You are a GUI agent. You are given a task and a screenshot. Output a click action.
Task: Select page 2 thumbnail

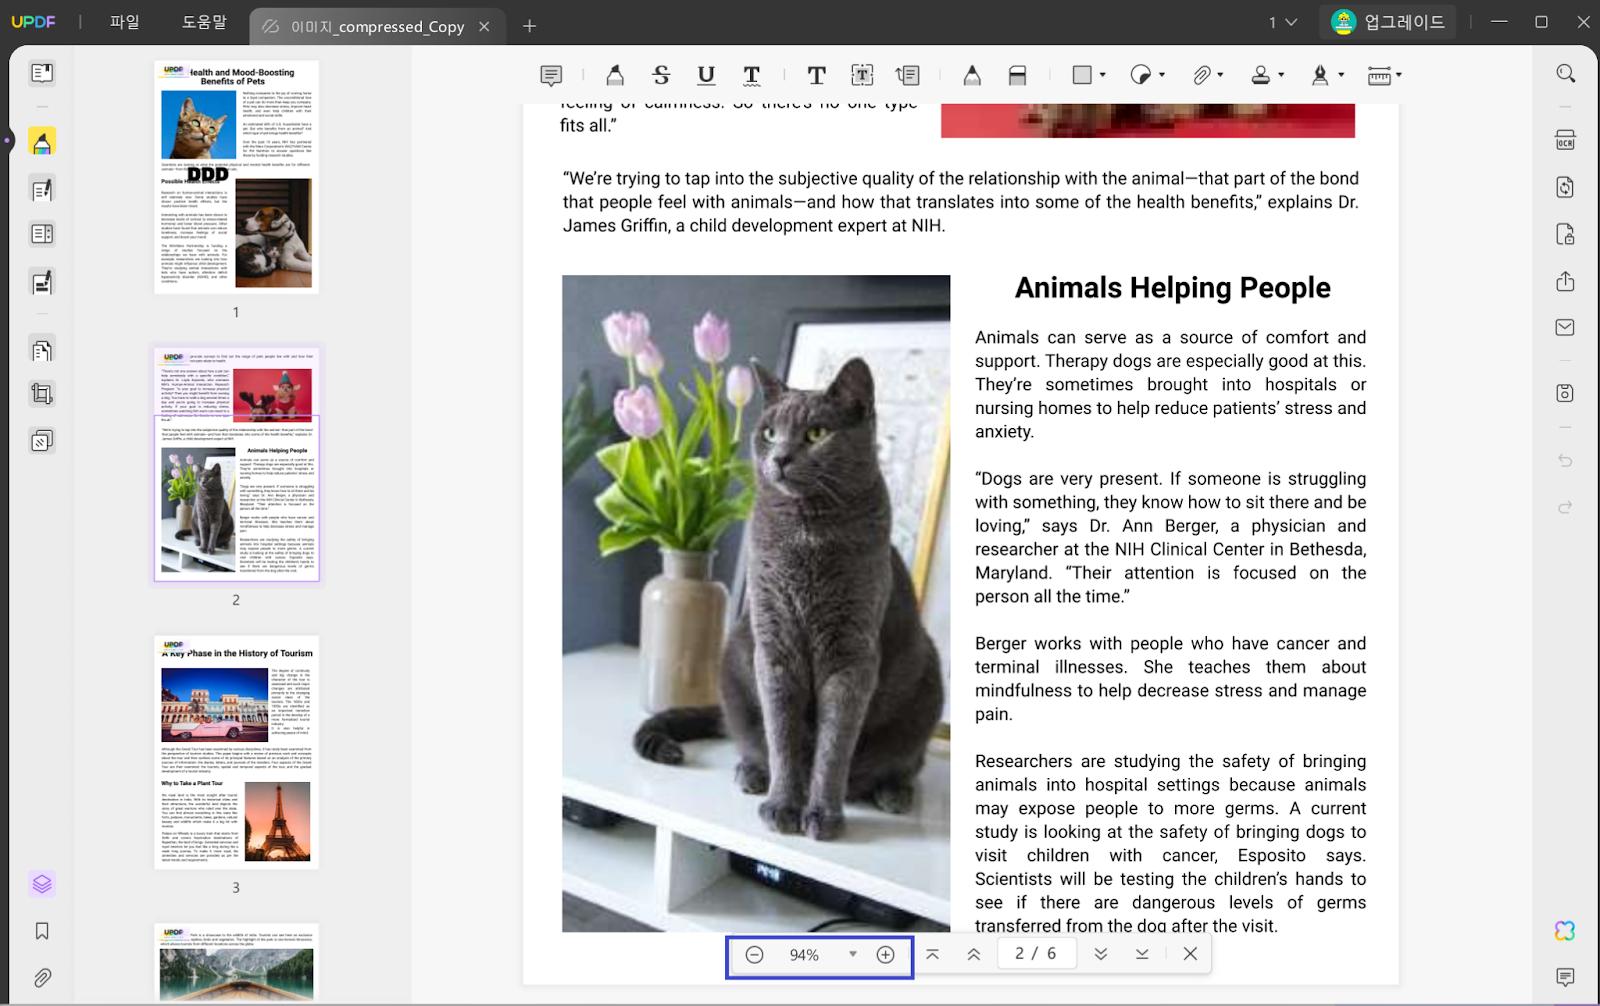coord(236,464)
